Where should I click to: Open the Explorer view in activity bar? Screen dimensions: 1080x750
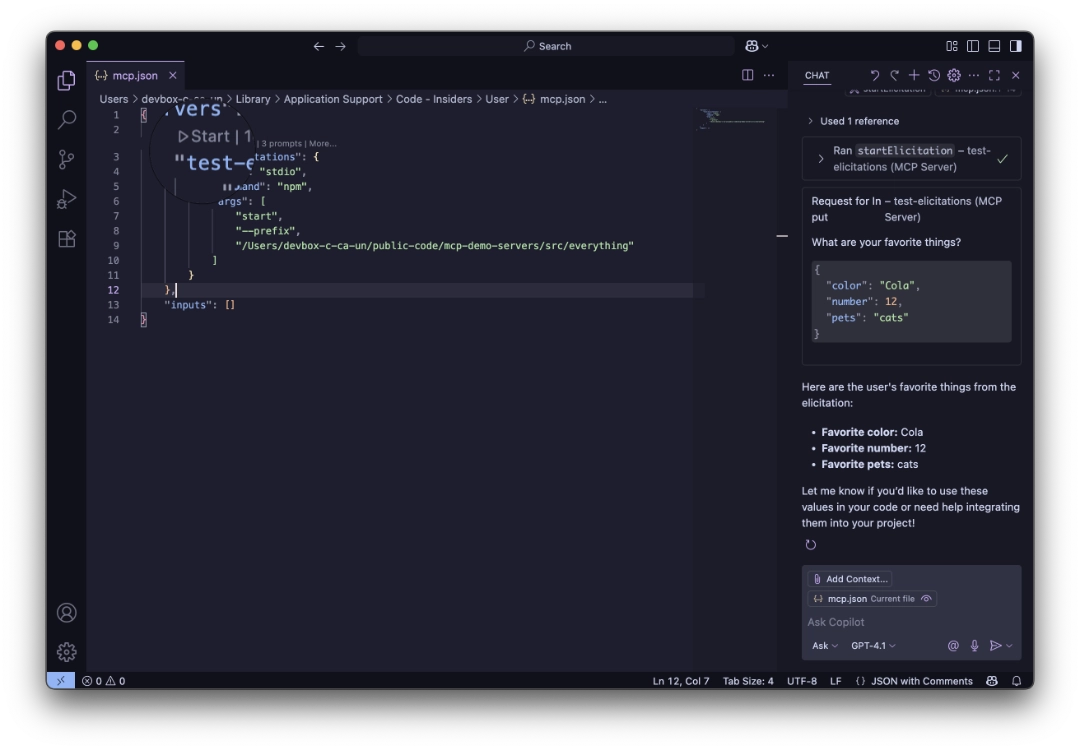point(66,81)
